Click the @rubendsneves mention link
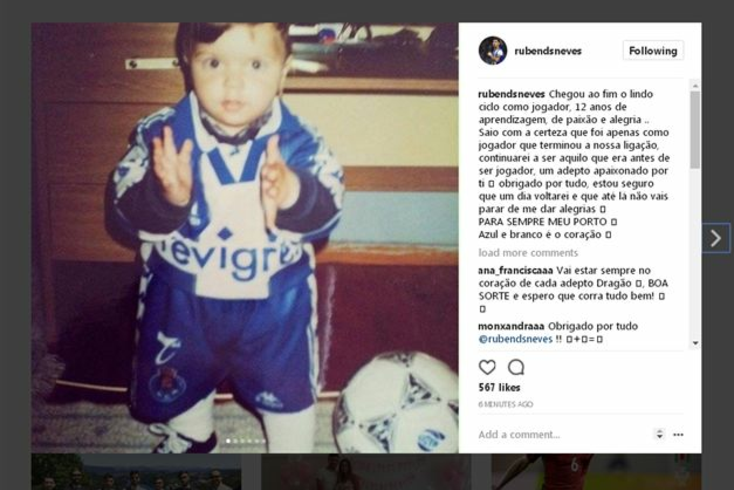This screenshot has width=734, height=490. point(515,339)
